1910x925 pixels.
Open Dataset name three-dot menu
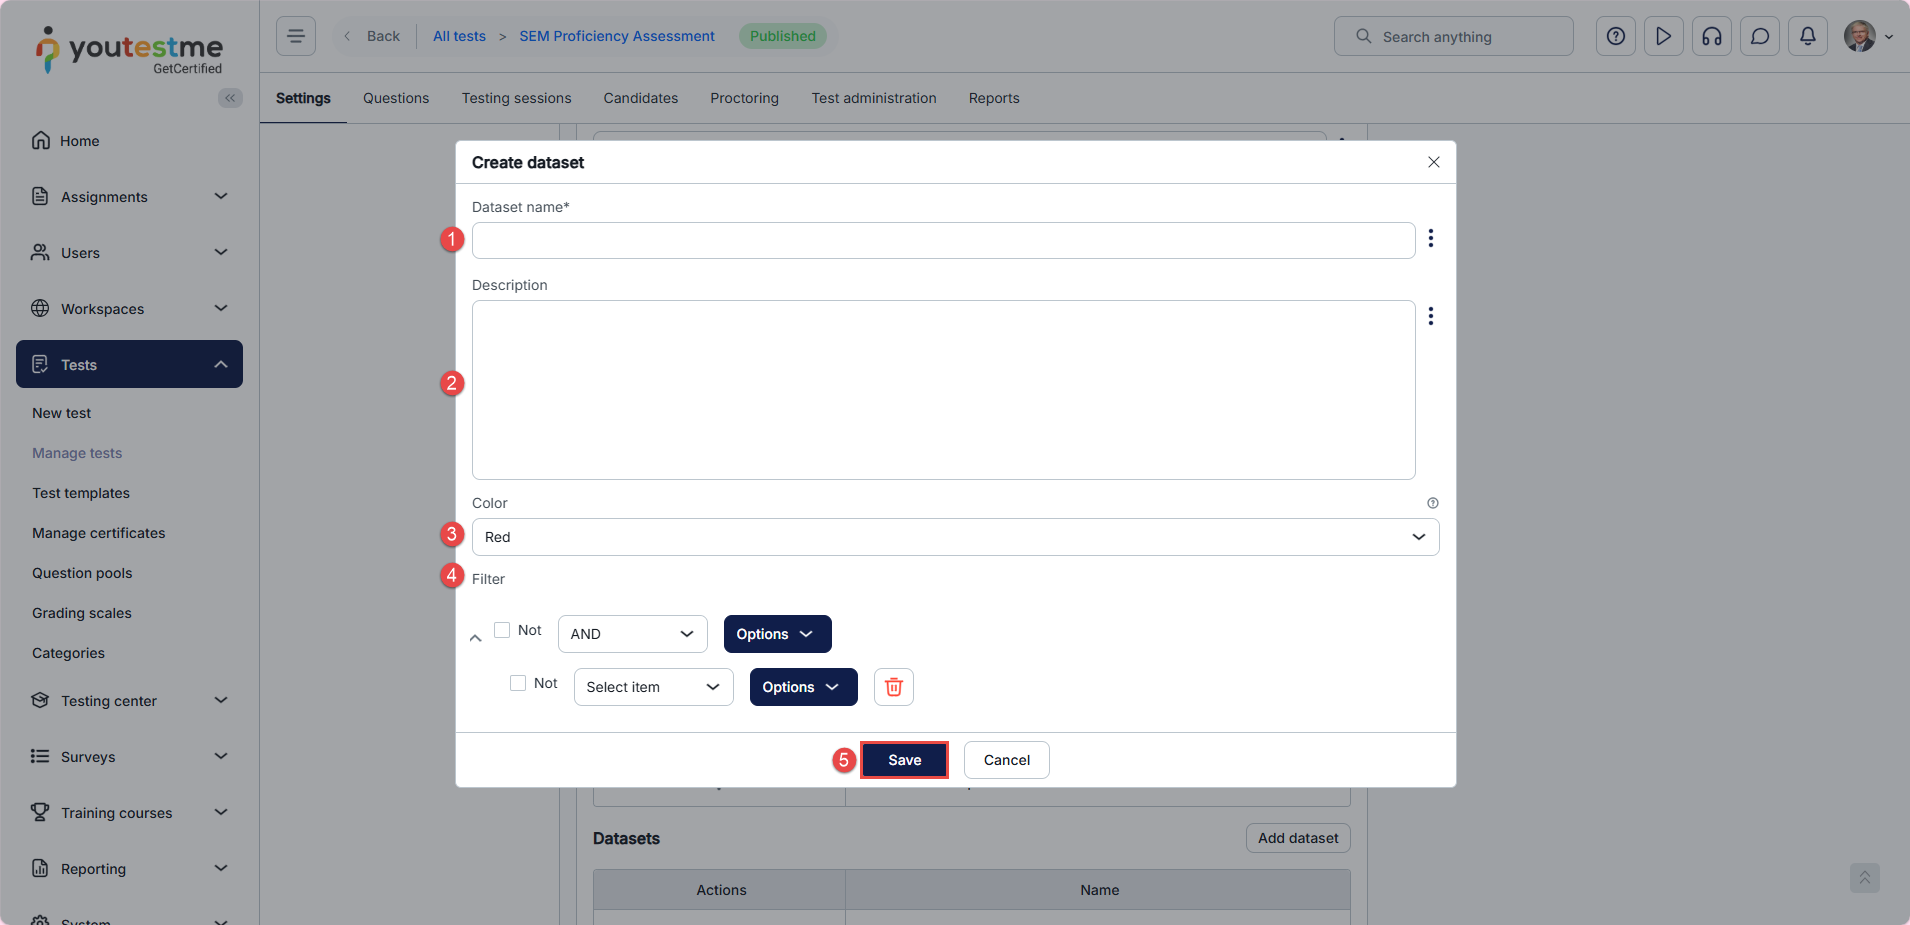pyautogui.click(x=1431, y=238)
